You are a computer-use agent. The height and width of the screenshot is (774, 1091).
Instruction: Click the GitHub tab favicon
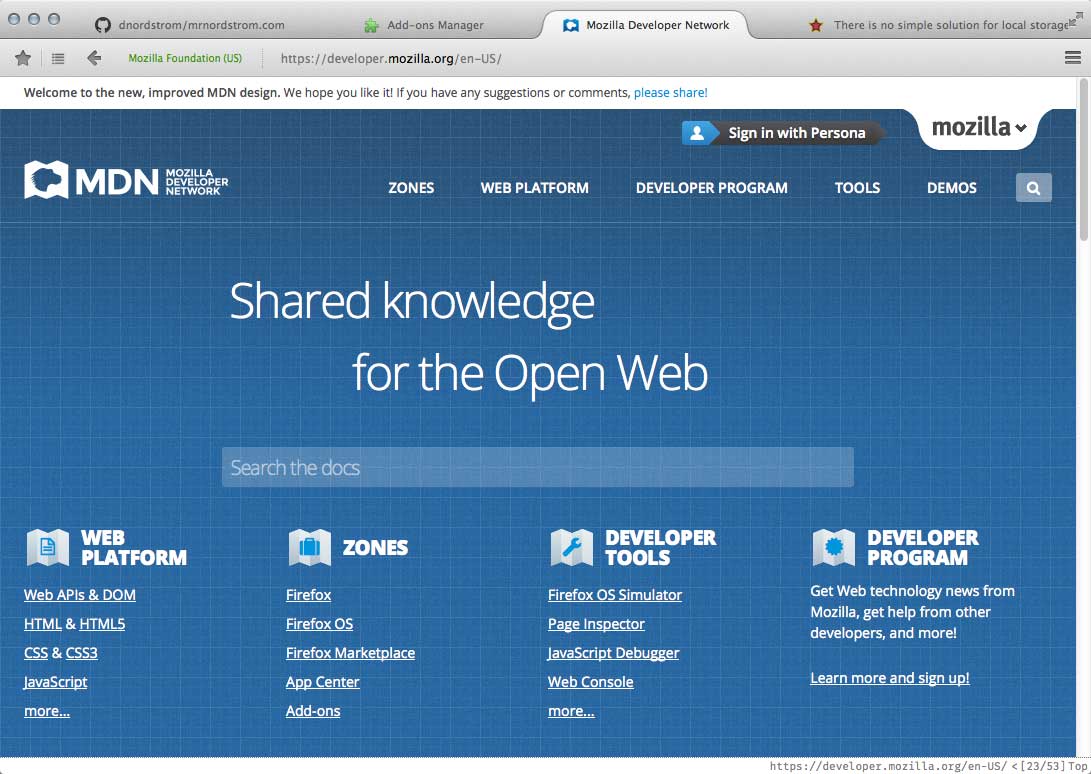coord(103,25)
